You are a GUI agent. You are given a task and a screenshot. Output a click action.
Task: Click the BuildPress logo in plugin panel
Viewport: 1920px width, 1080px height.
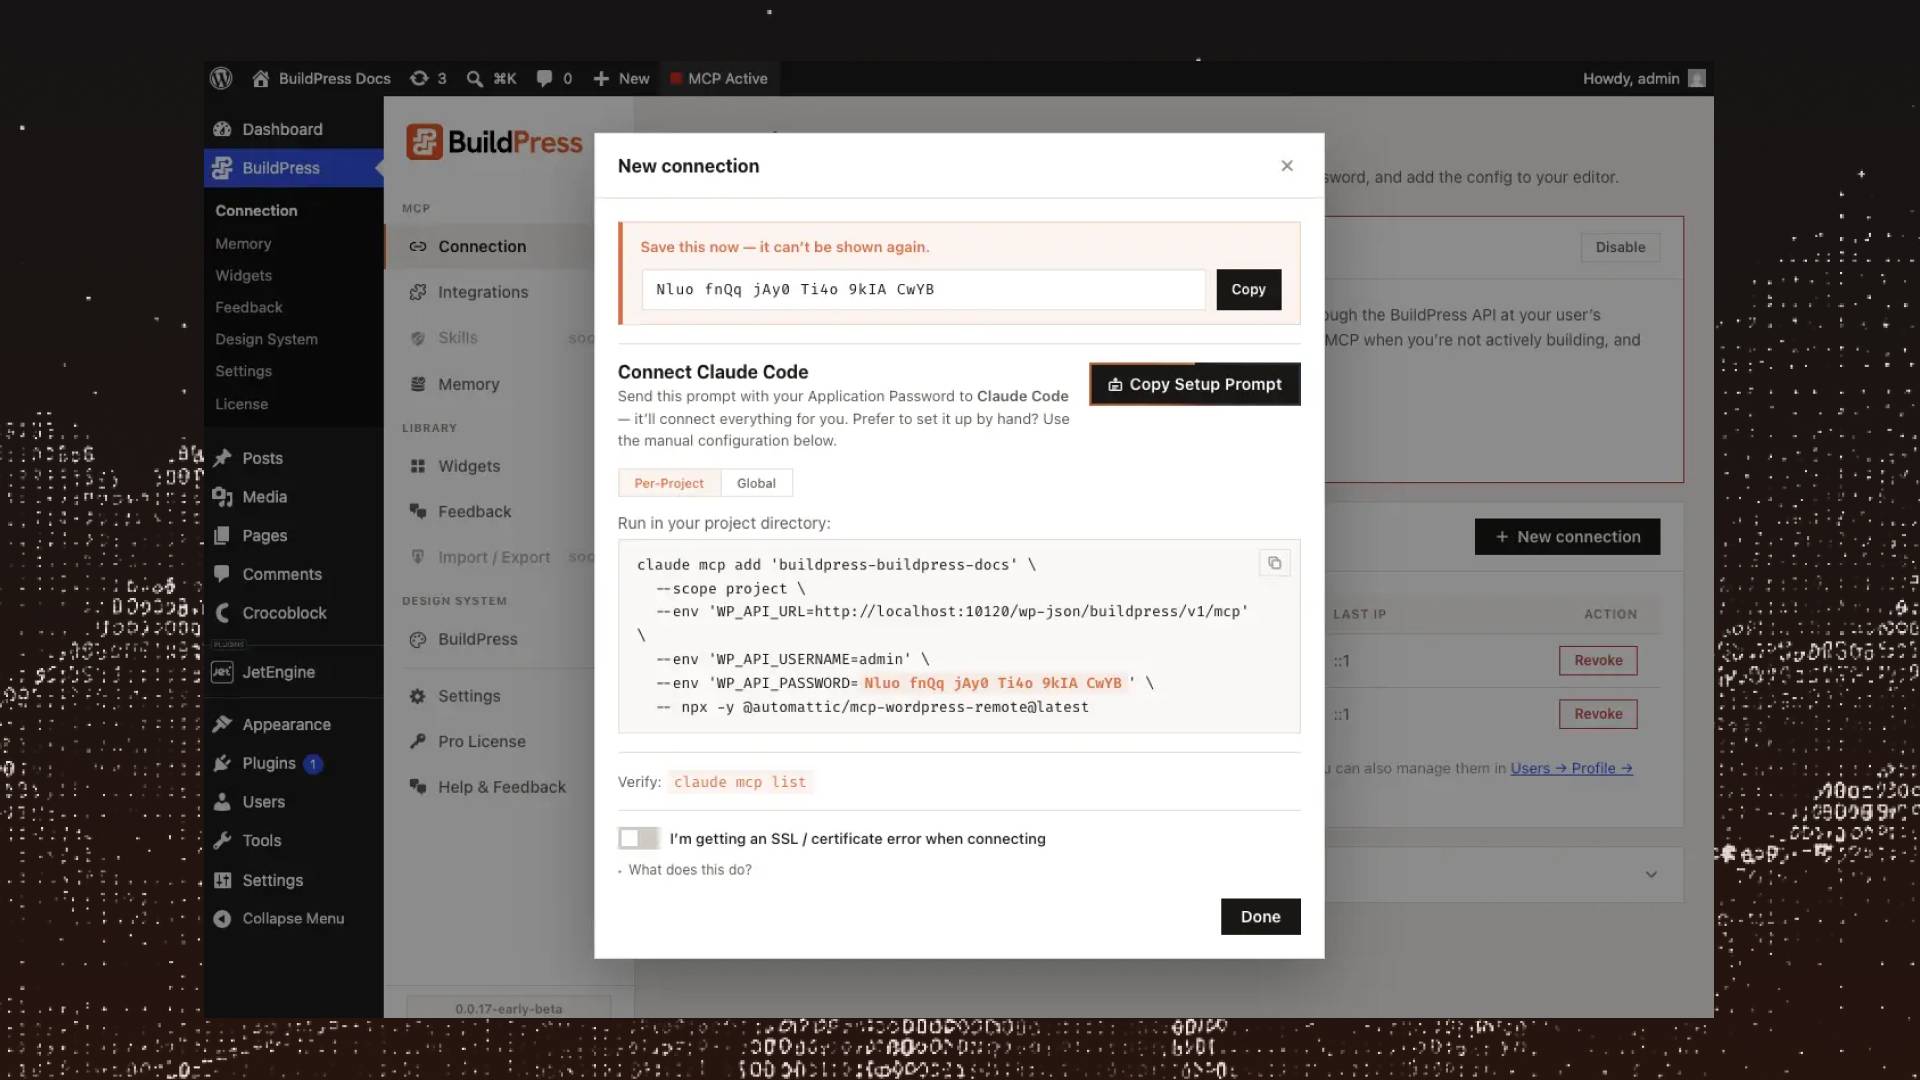pos(494,142)
